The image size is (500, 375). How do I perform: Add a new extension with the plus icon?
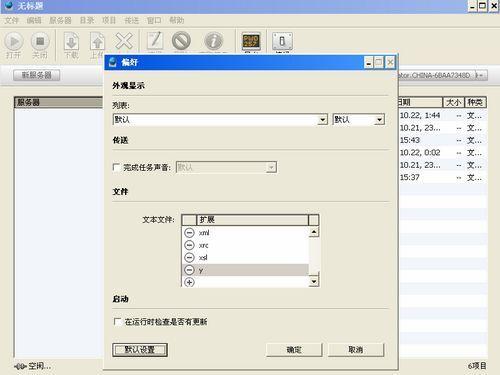(189, 282)
